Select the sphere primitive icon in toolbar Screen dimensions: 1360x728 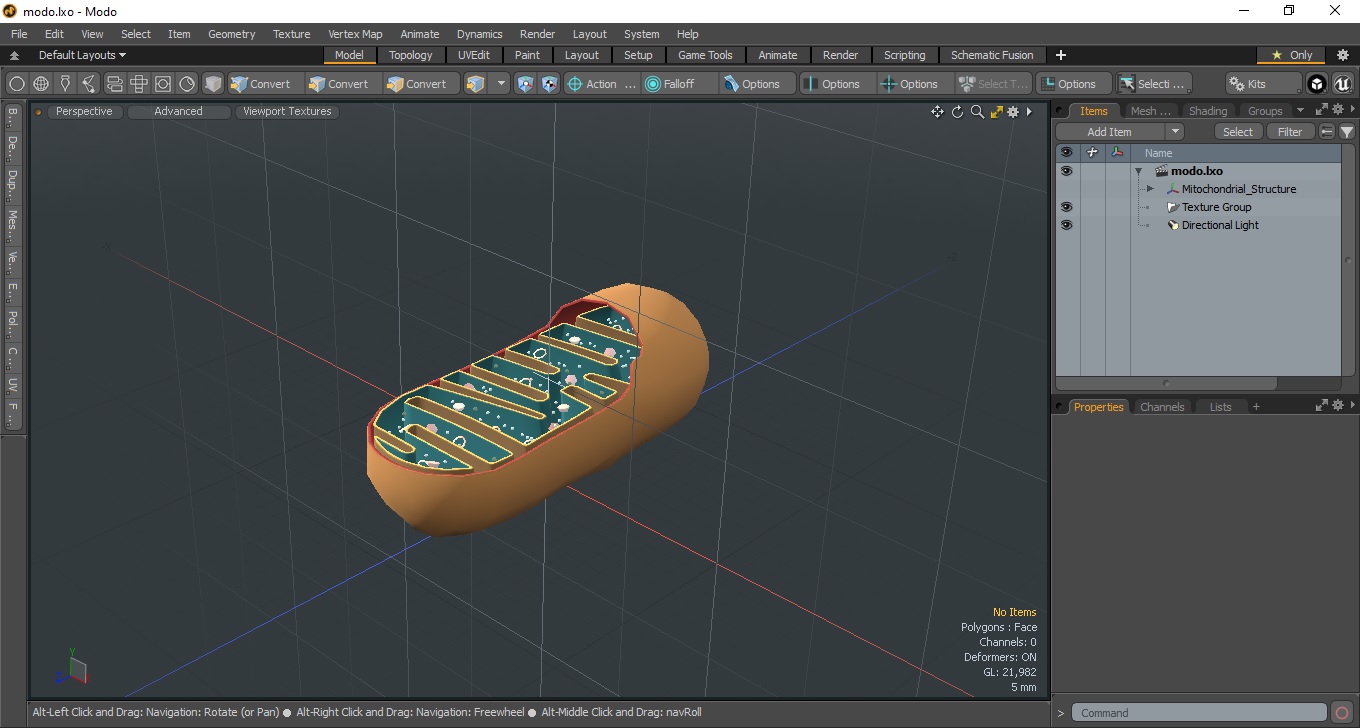point(17,84)
